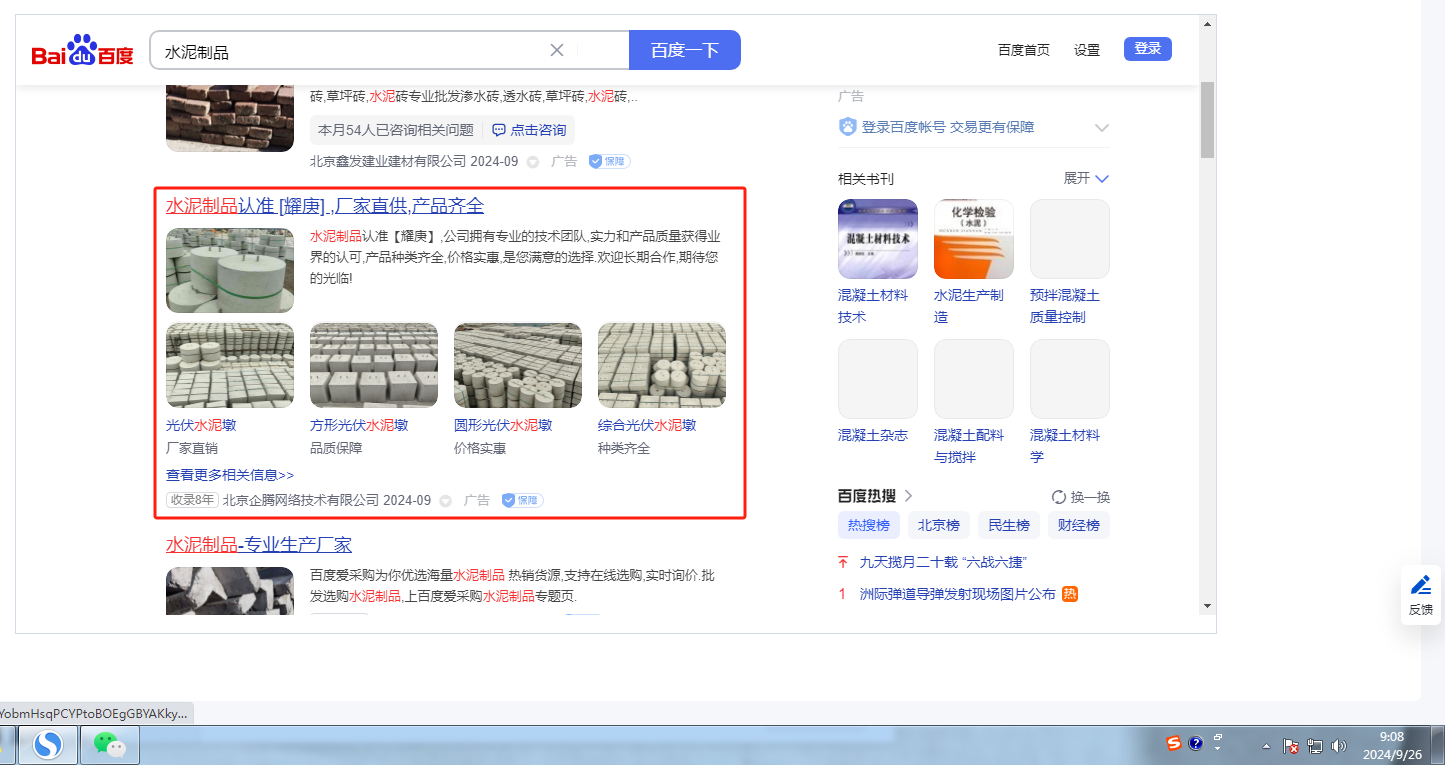The height and width of the screenshot is (765, 1445).
Task: Click the thumbnail above 圆形光伏水泥墩
Action: pos(518,365)
